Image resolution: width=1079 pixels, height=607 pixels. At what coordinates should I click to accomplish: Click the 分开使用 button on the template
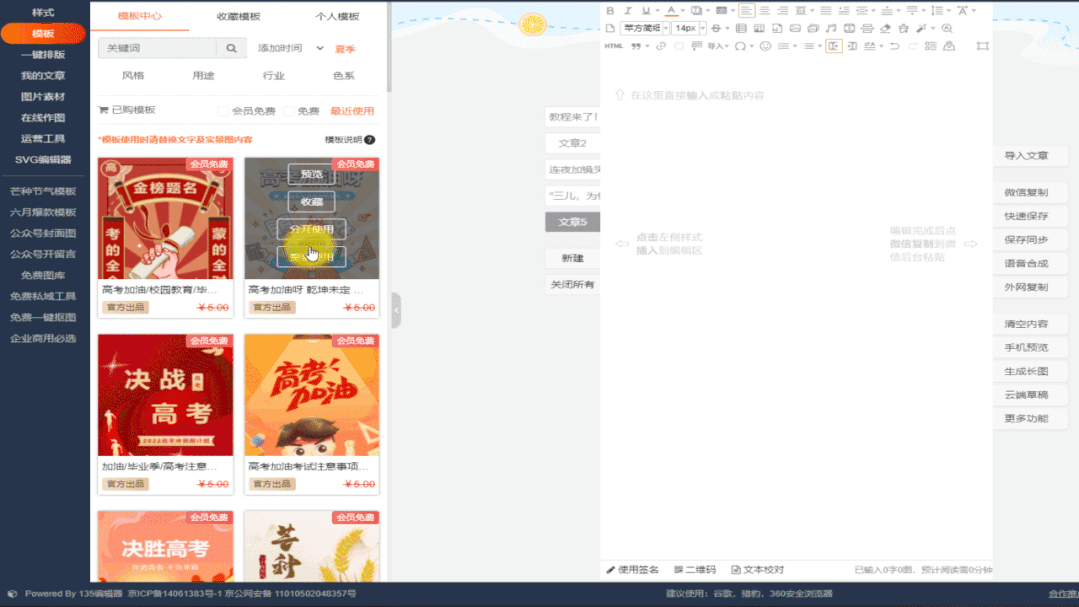pyautogui.click(x=312, y=229)
